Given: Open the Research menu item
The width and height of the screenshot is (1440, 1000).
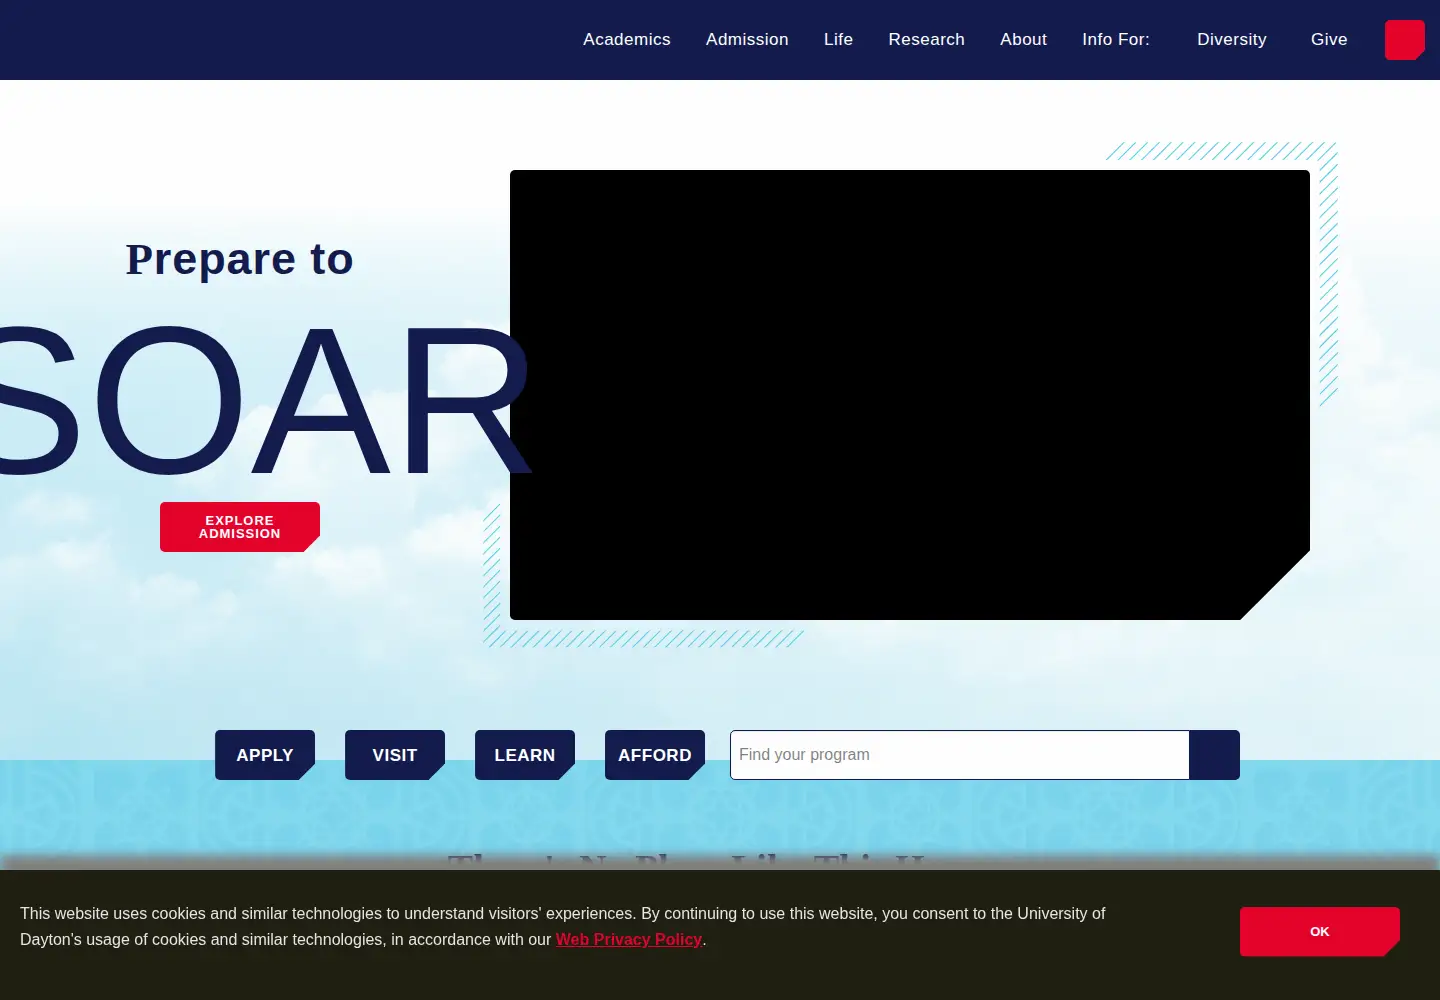Looking at the screenshot, I should coord(926,39).
